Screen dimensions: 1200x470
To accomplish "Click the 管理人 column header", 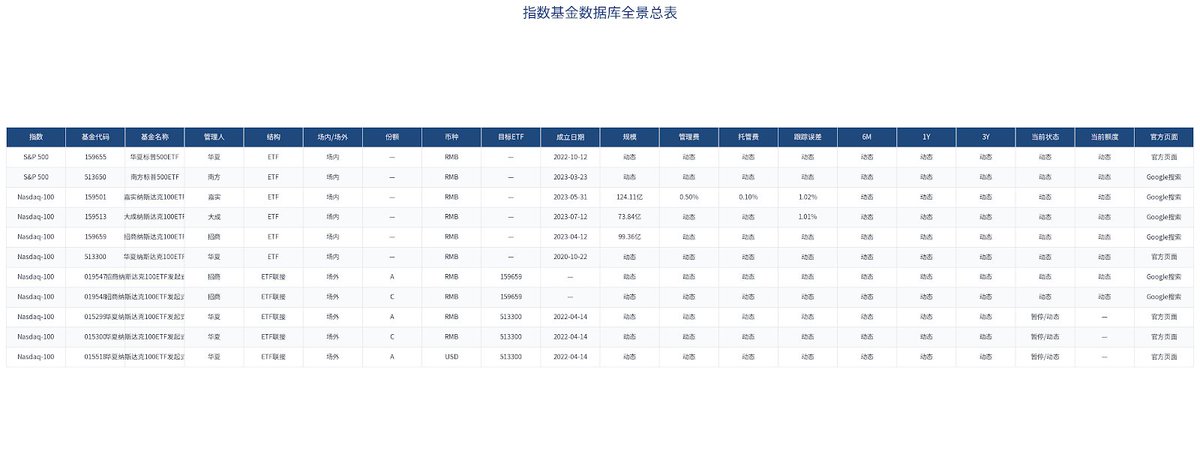I will pyautogui.click(x=214, y=137).
